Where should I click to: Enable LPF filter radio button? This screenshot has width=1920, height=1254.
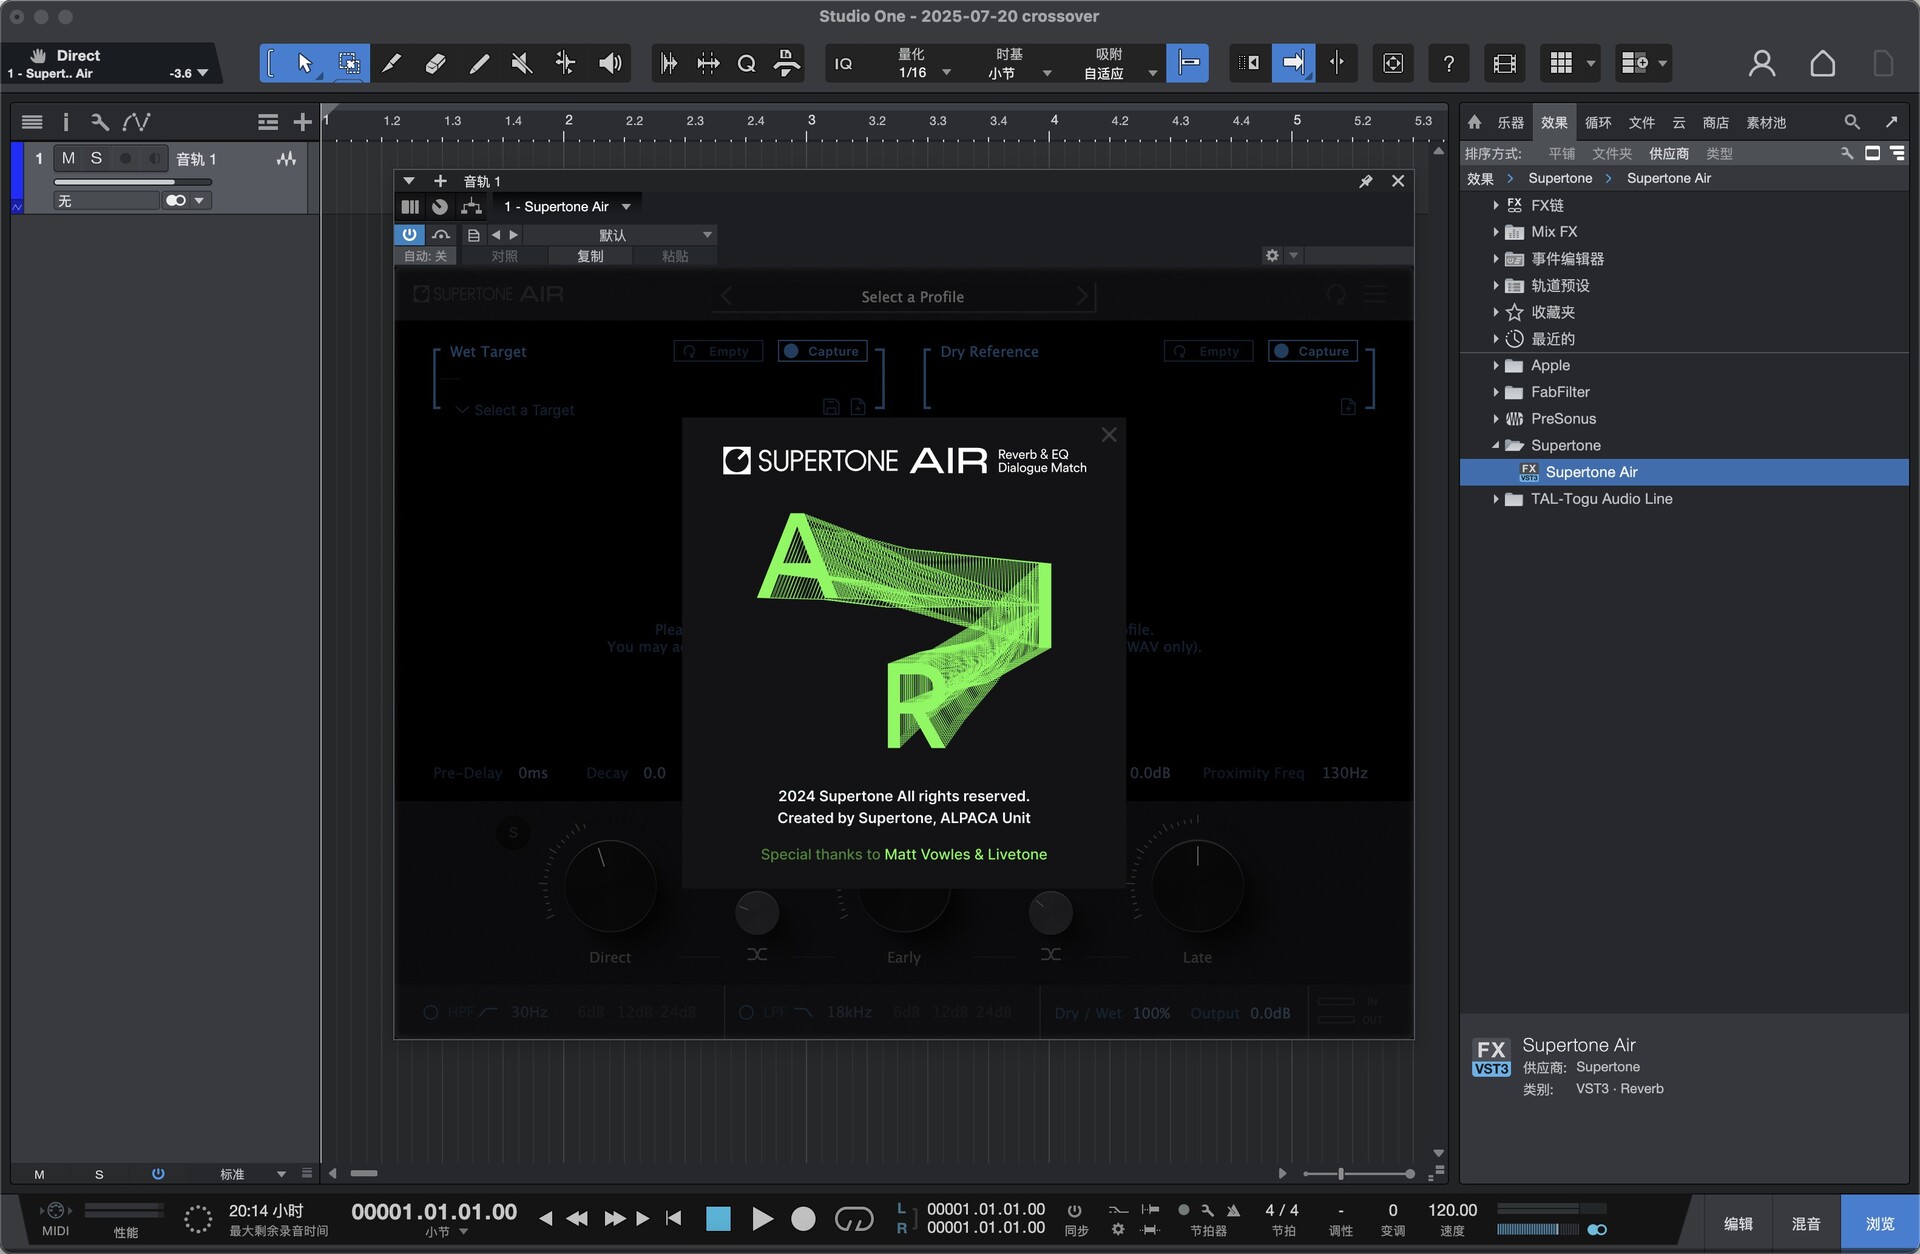click(746, 1012)
